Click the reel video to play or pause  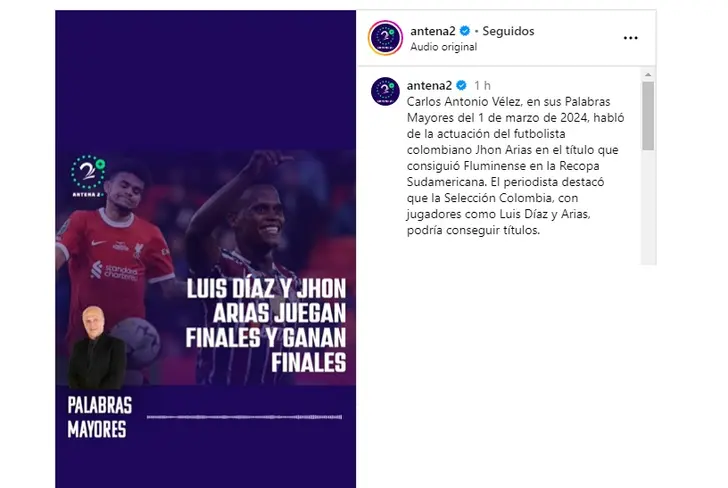[x=206, y=249]
